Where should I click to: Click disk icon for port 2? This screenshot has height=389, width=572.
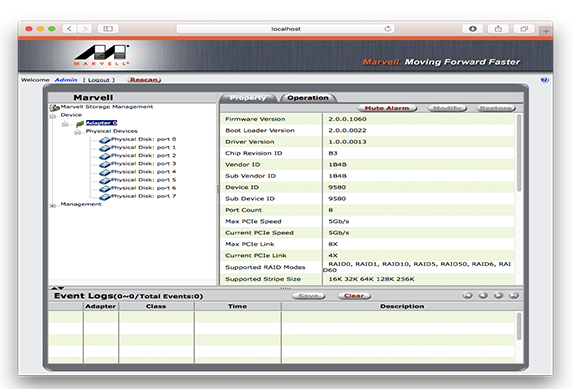pyautogui.click(x=105, y=156)
